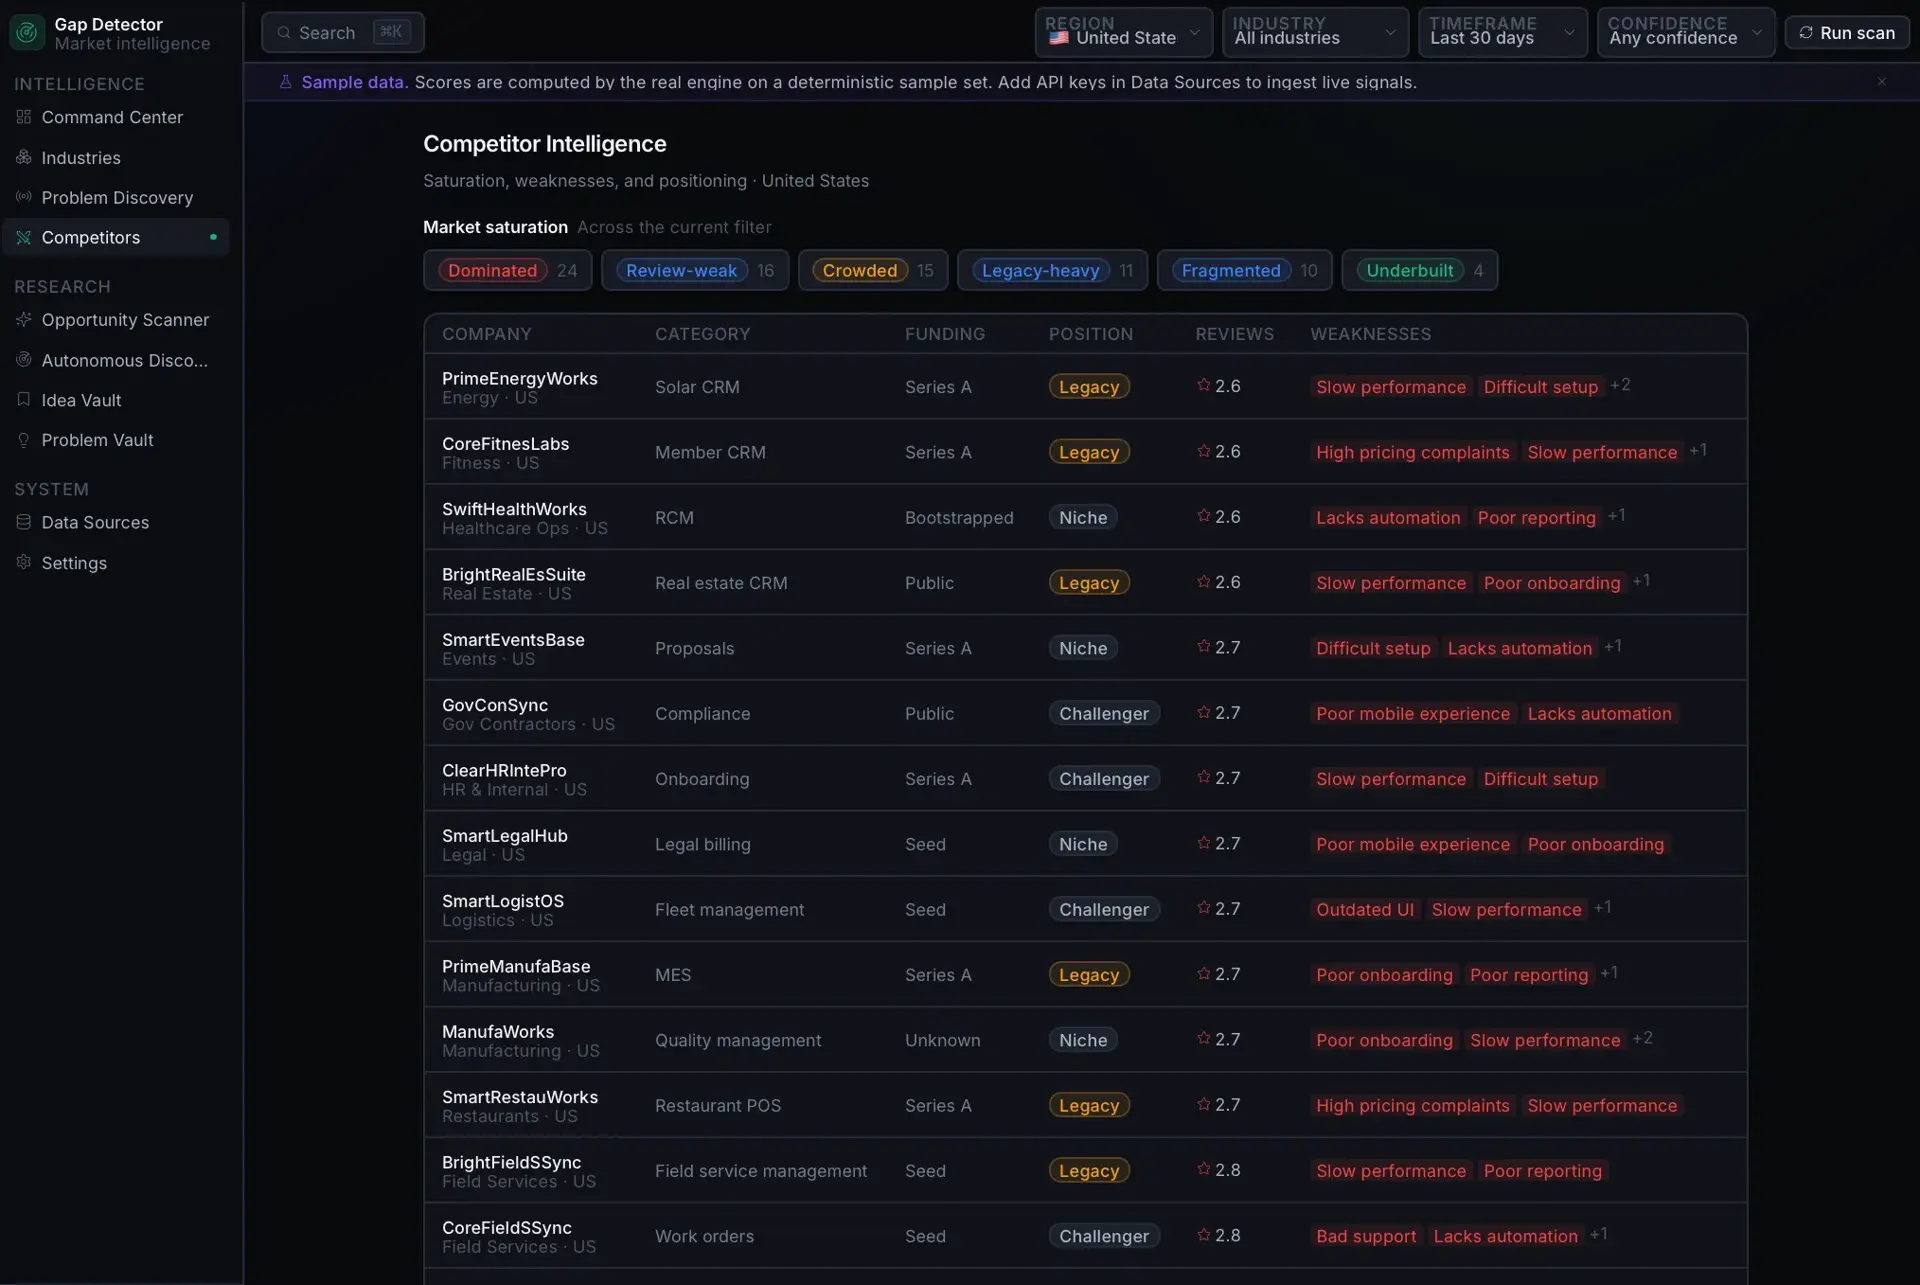Select Competitors in sidebar
This screenshot has height=1285, width=1920.
(116, 237)
